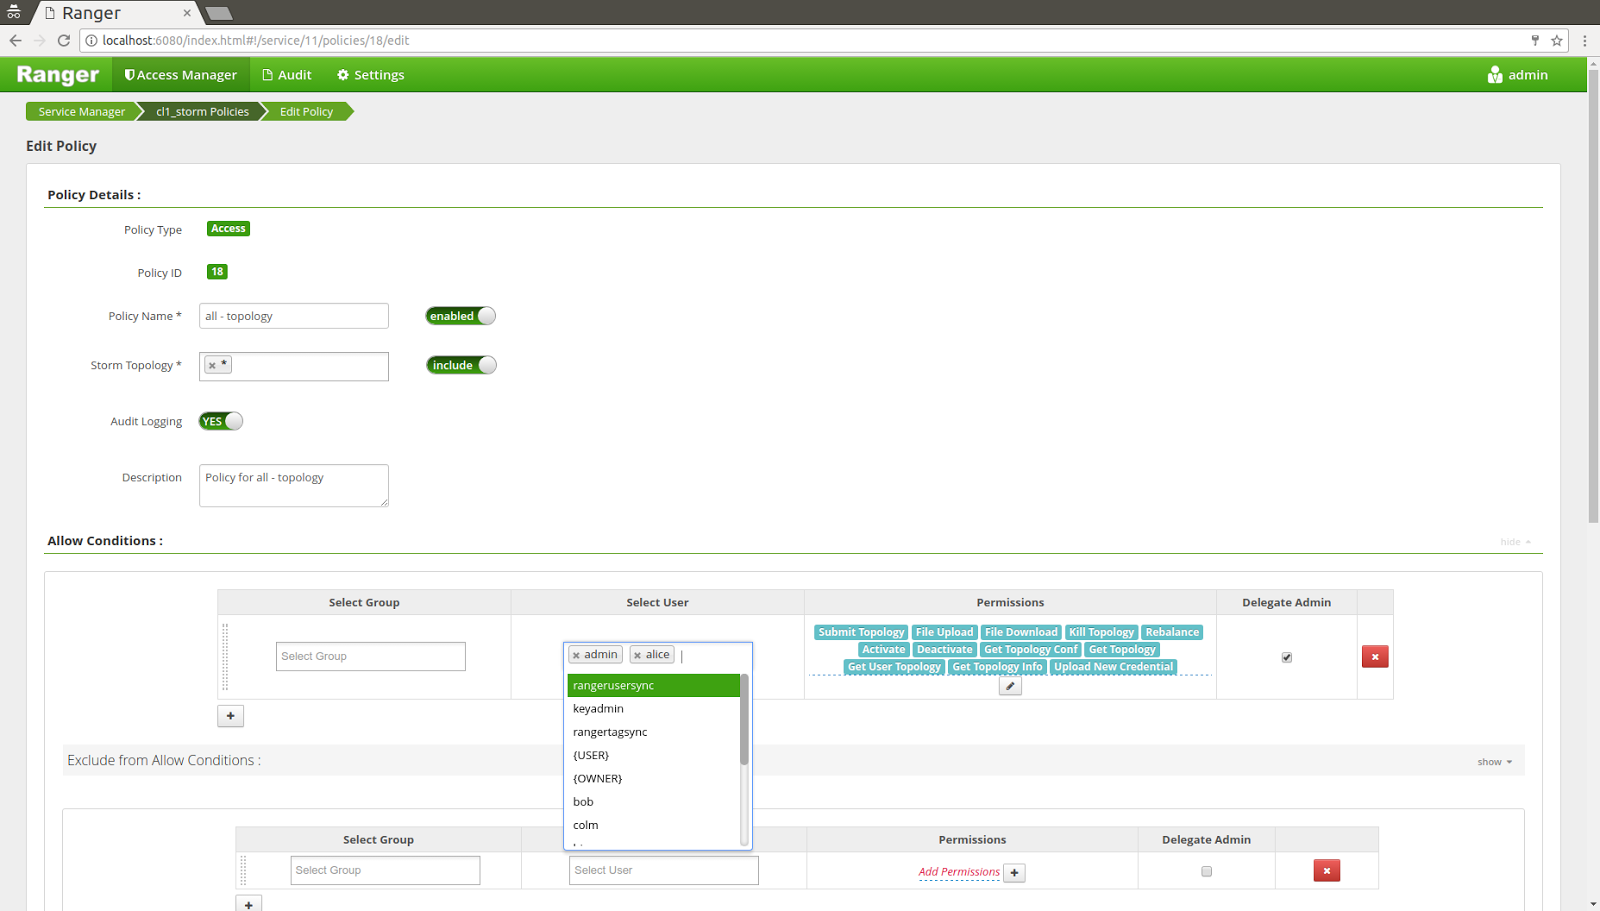Click the Add Permissions link
1600x911 pixels.
coord(958,871)
